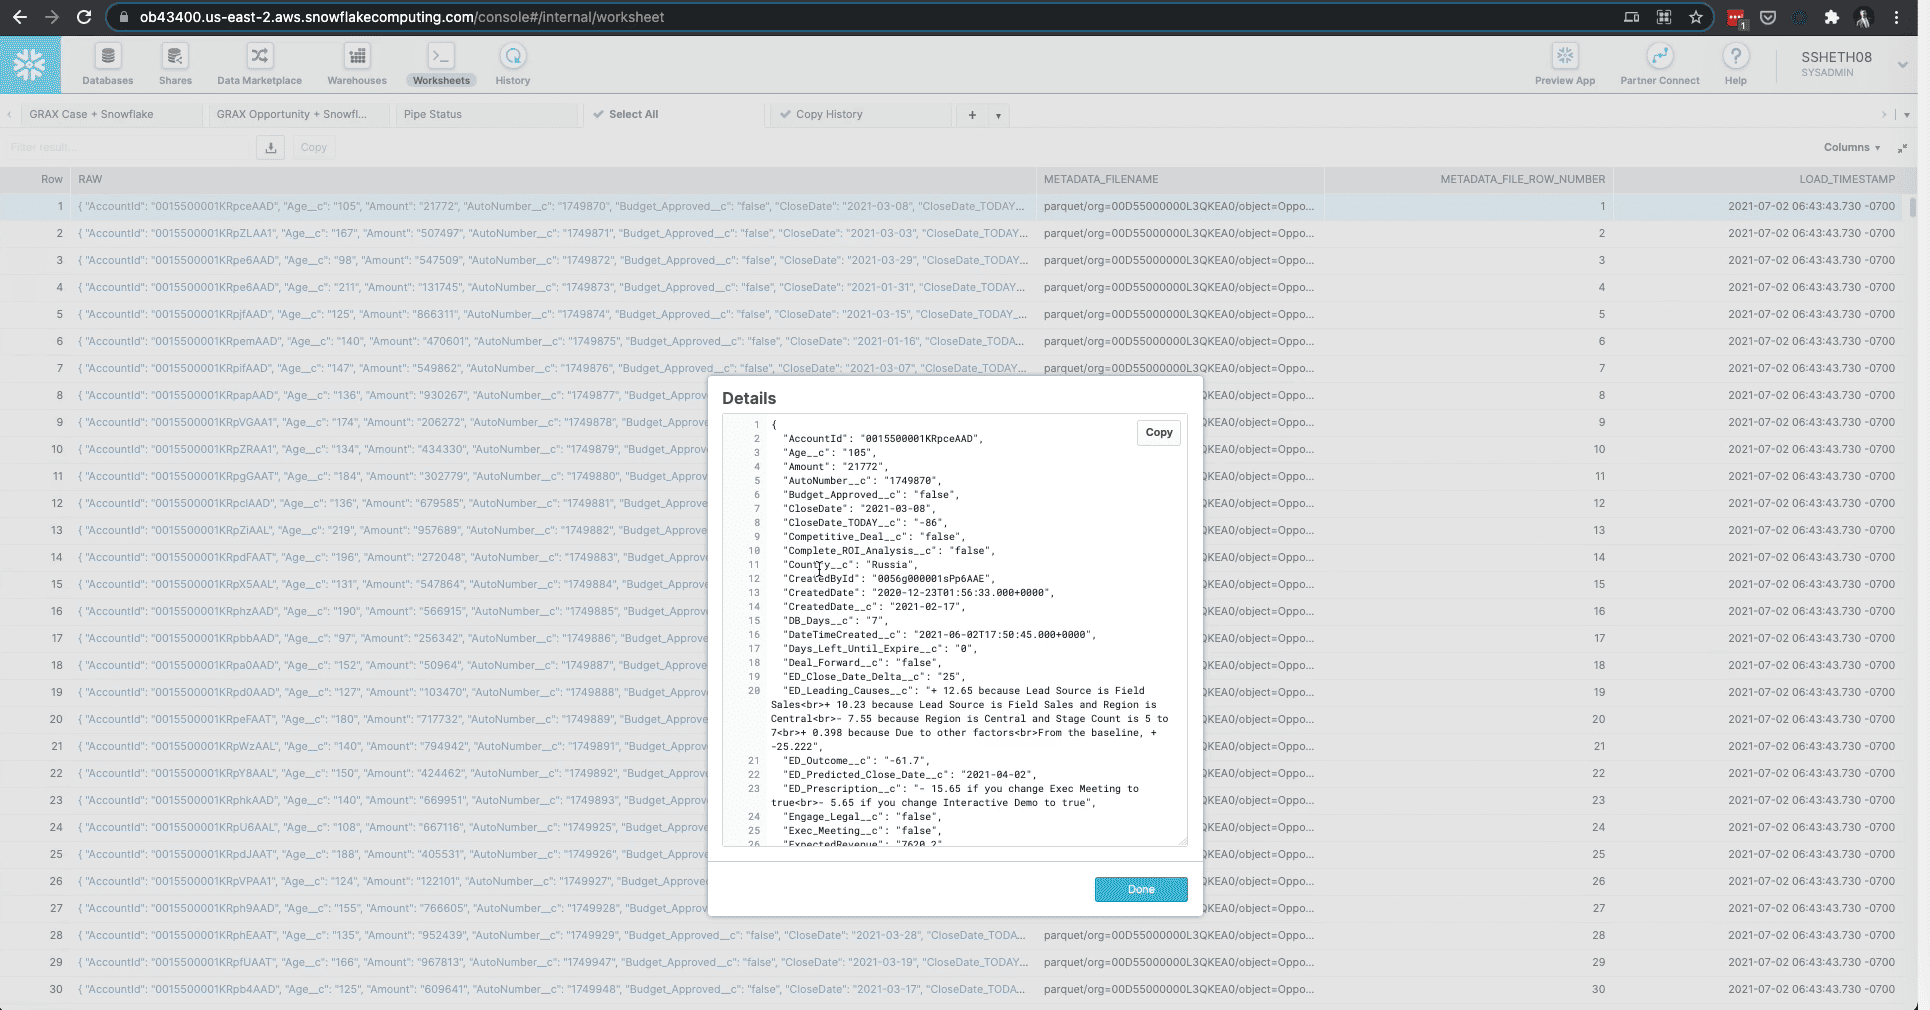Click the Snowflake logo
The width and height of the screenshot is (1930, 1010).
click(30, 65)
